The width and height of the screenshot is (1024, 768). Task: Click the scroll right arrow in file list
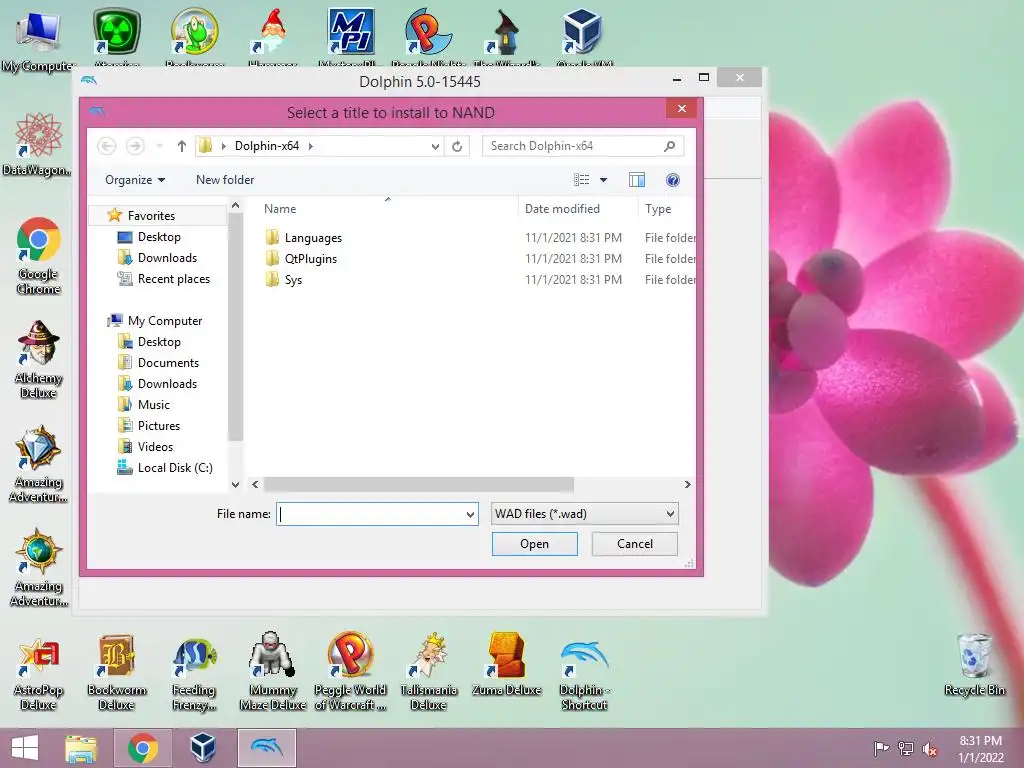[x=687, y=485]
